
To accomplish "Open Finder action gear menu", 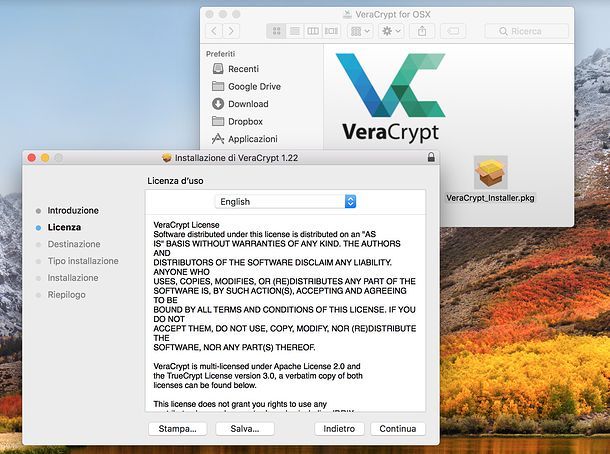I will (x=391, y=31).
